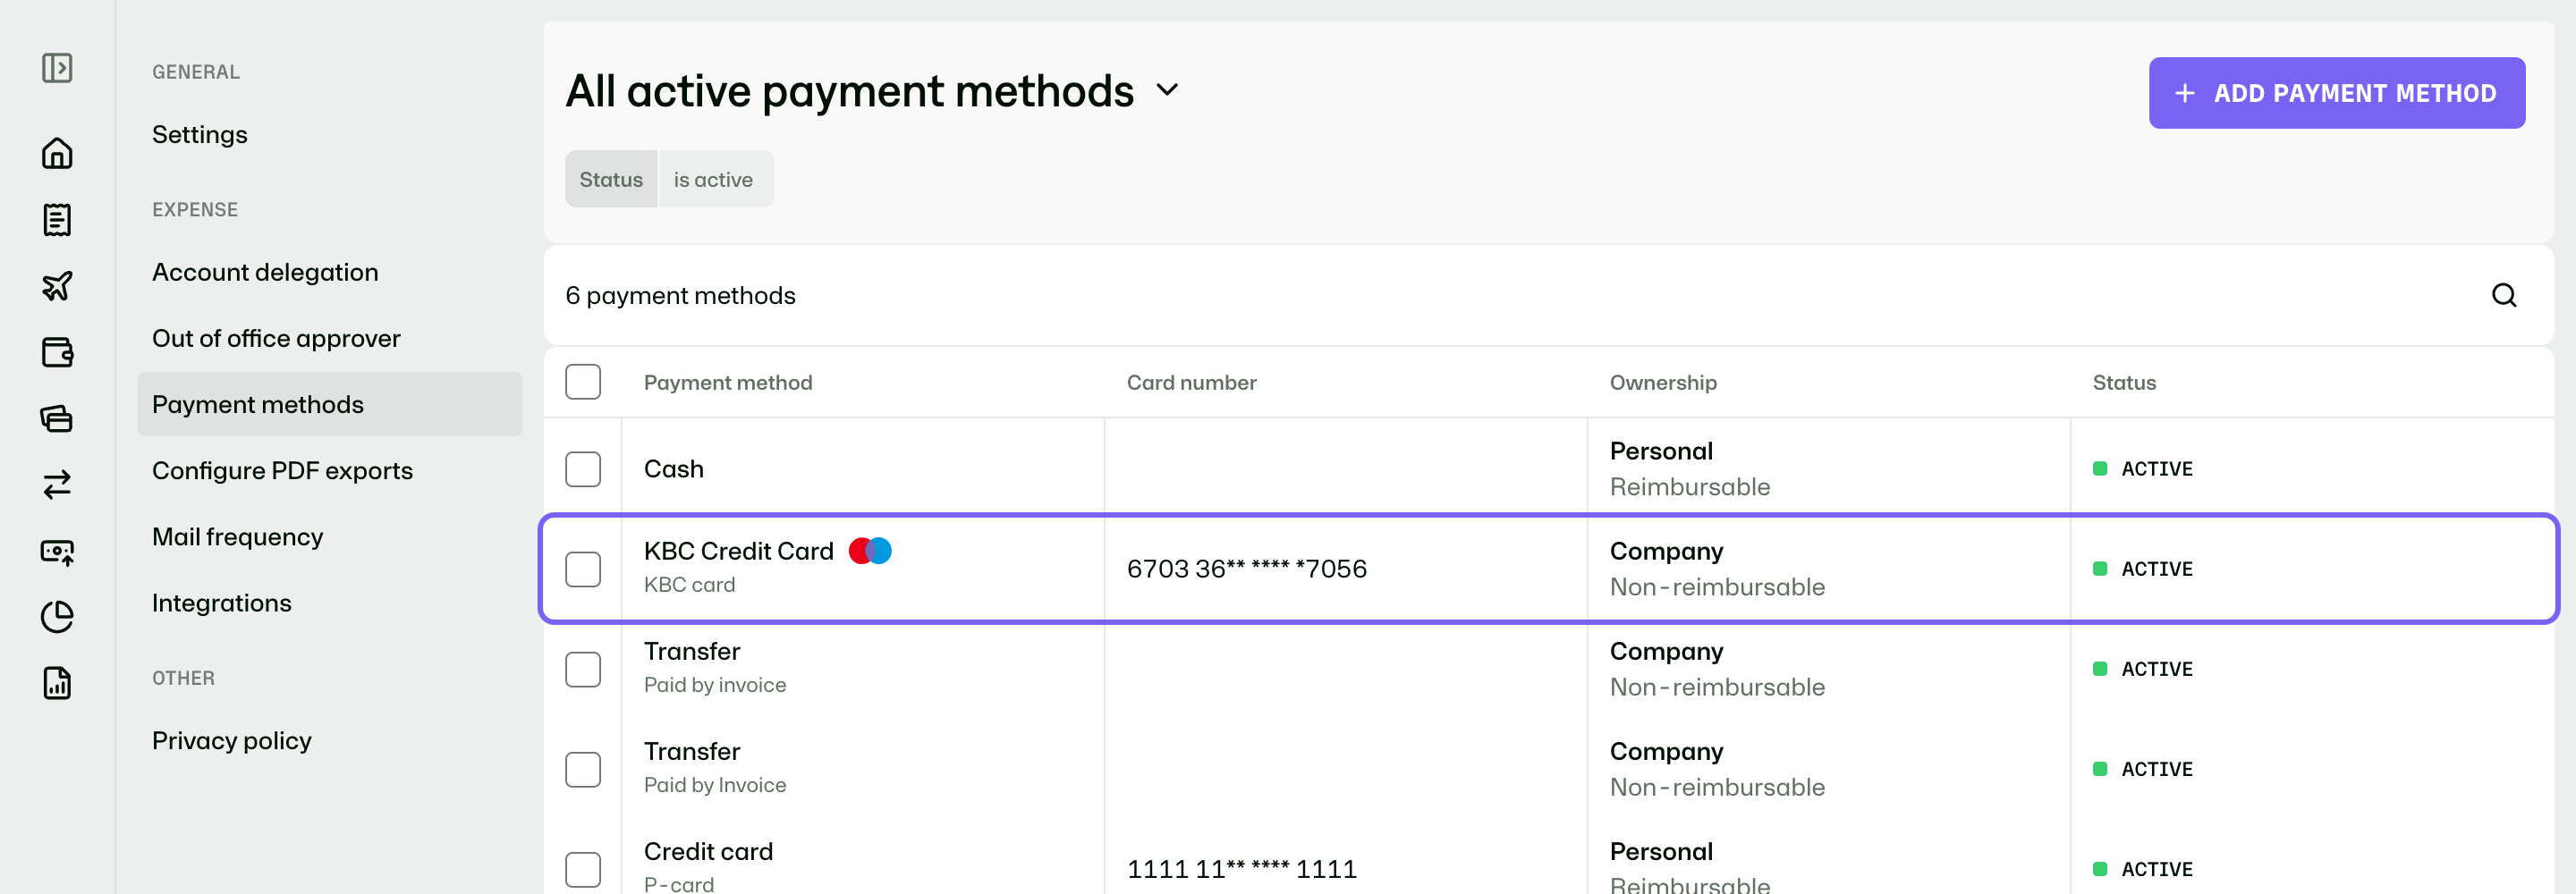Click card number 6703 36** **** *7056

click(1246, 569)
